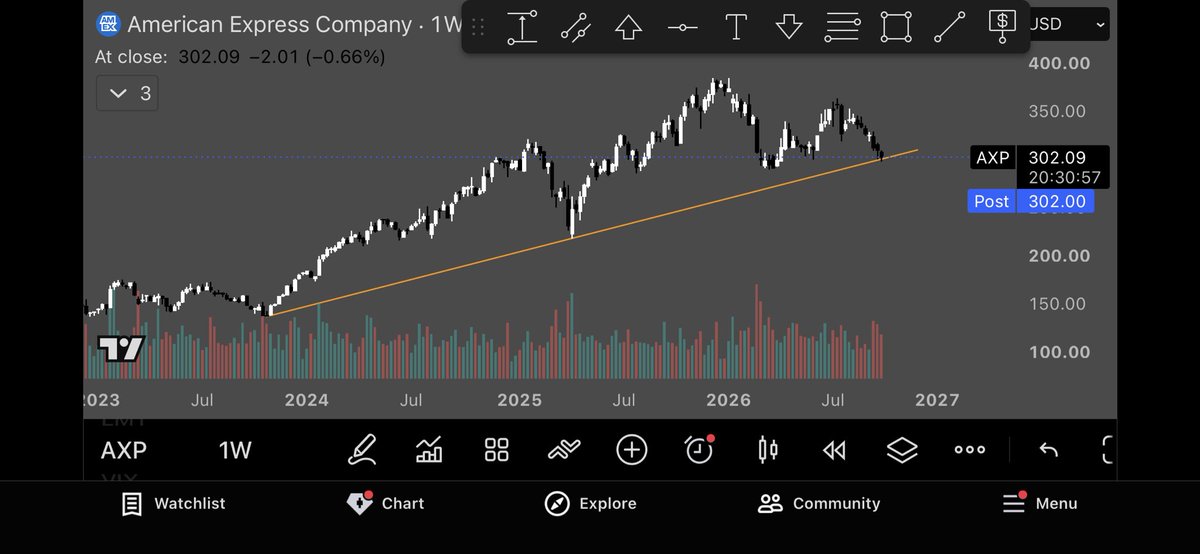This screenshot has height=554, width=1200.
Task: Open the Menu tab
Action: (x=1039, y=503)
